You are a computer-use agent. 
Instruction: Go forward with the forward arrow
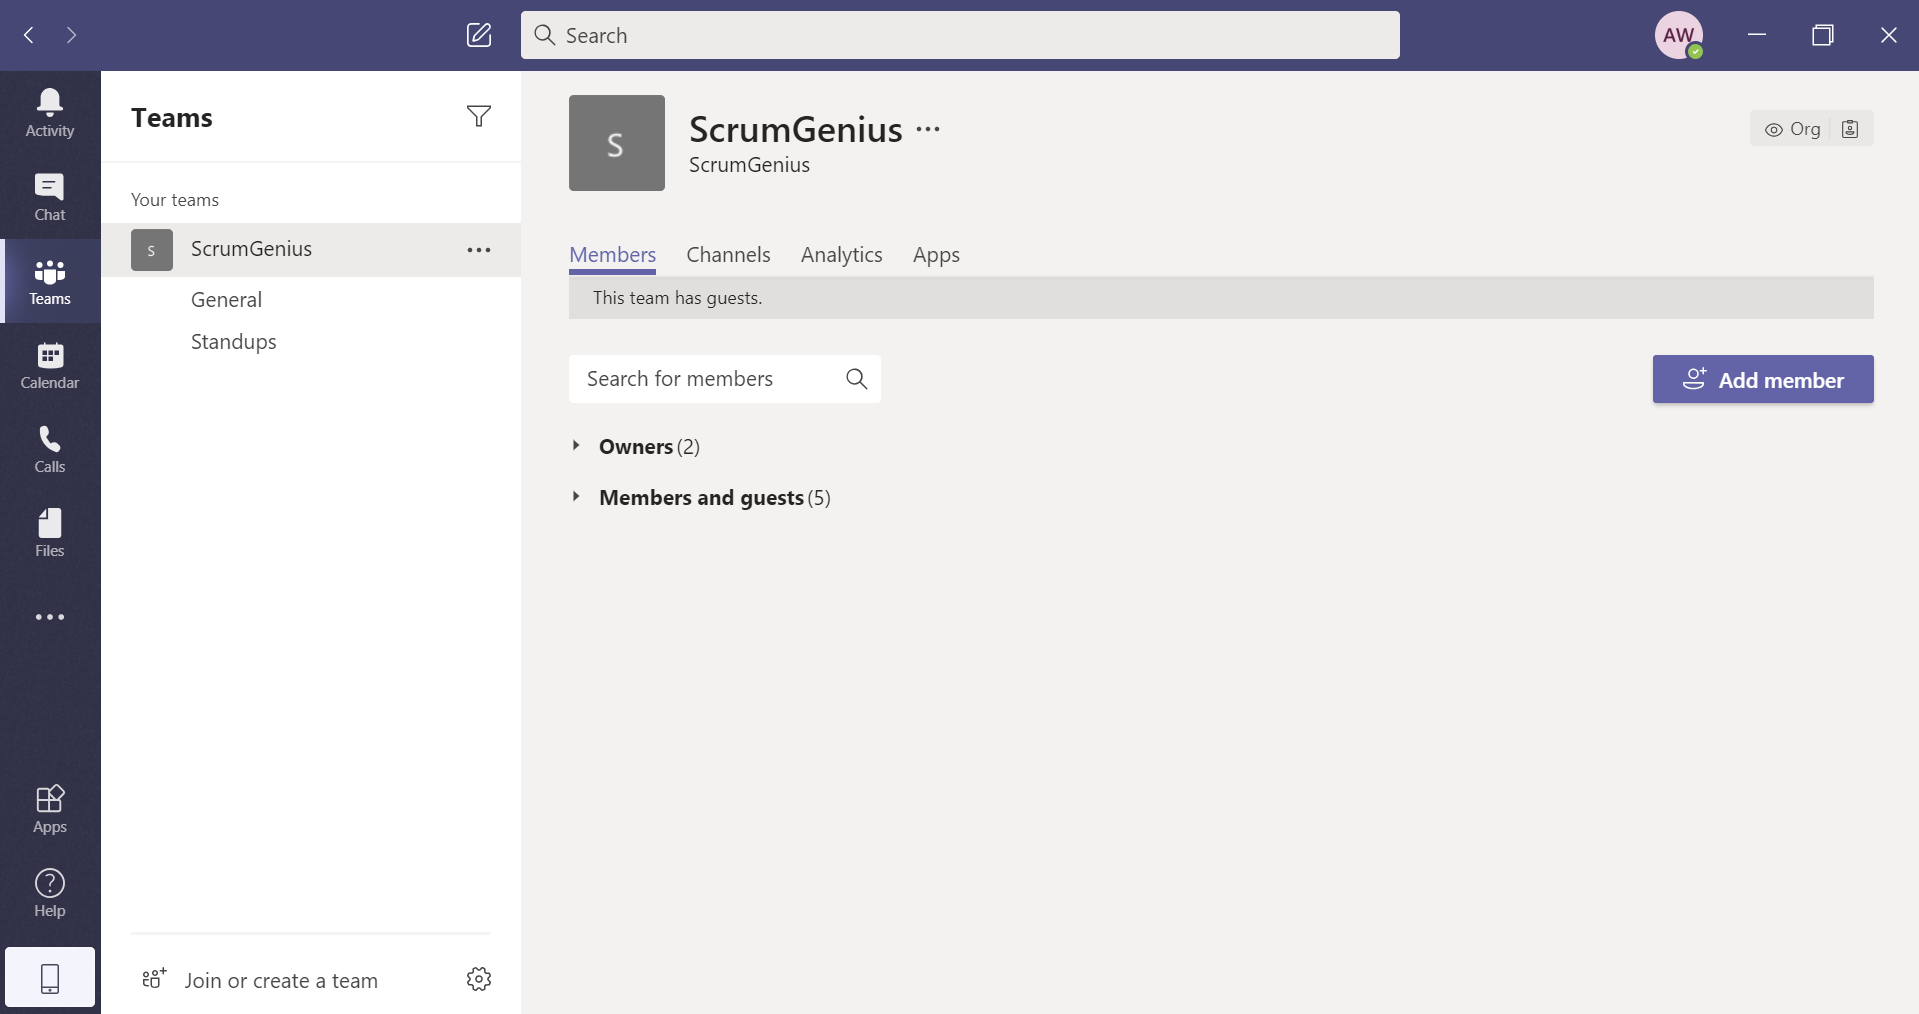71,35
